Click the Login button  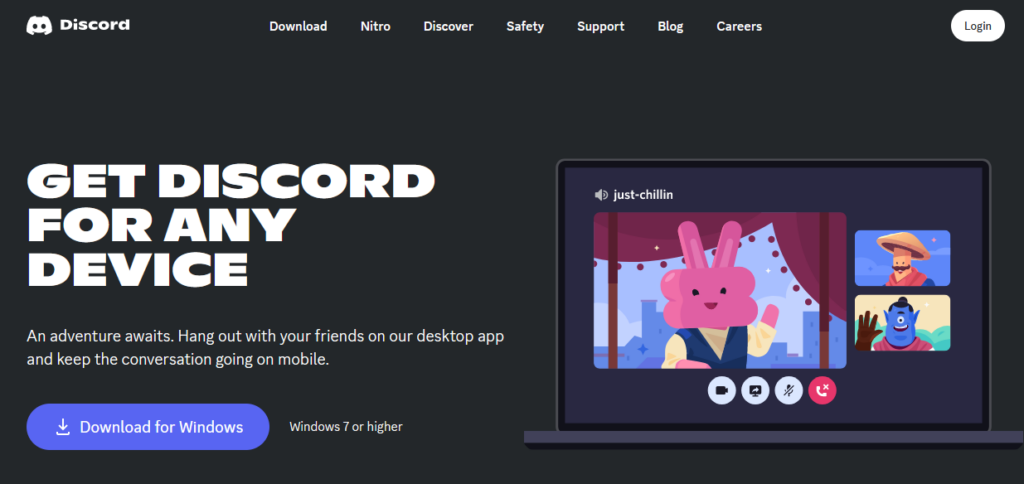point(977,26)
